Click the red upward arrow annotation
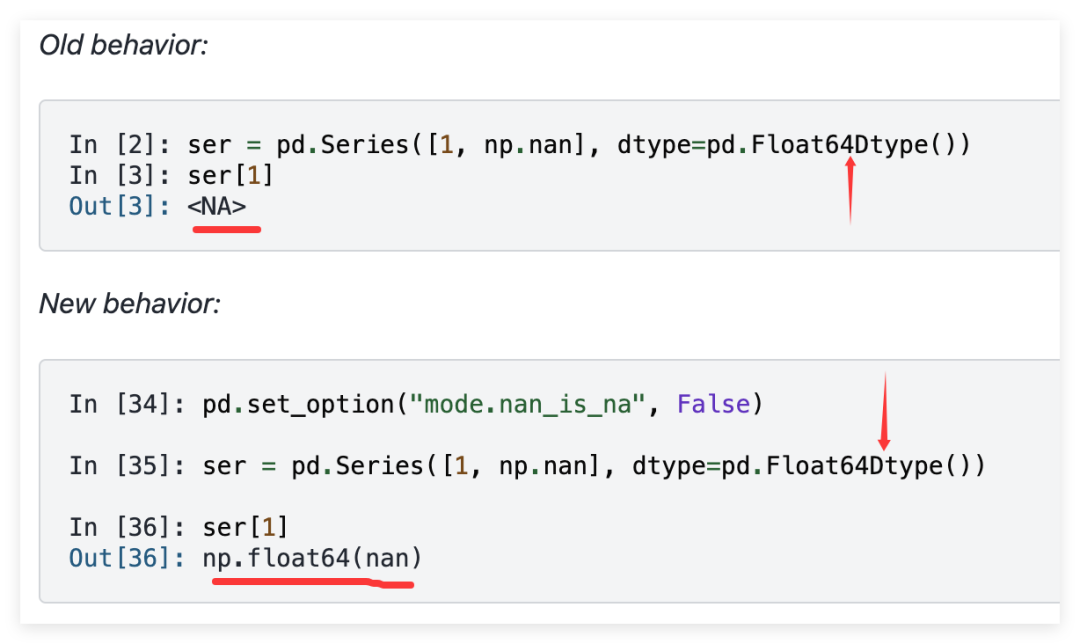 [x=851, y=190]
